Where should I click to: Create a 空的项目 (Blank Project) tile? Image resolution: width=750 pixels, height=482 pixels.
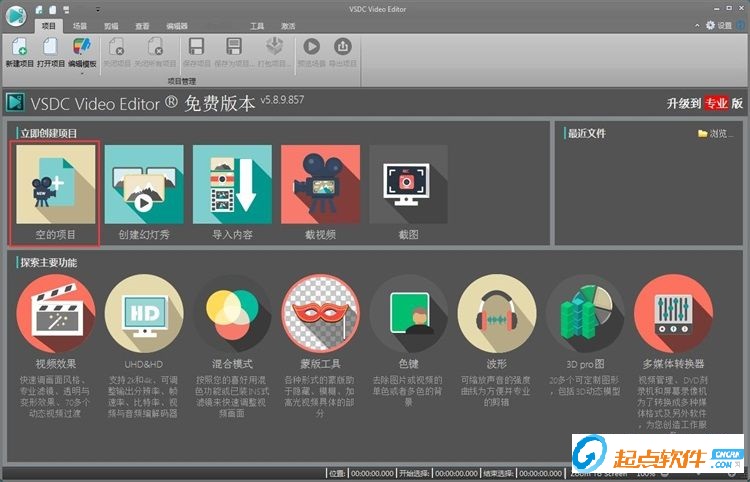tap(55, 193)
